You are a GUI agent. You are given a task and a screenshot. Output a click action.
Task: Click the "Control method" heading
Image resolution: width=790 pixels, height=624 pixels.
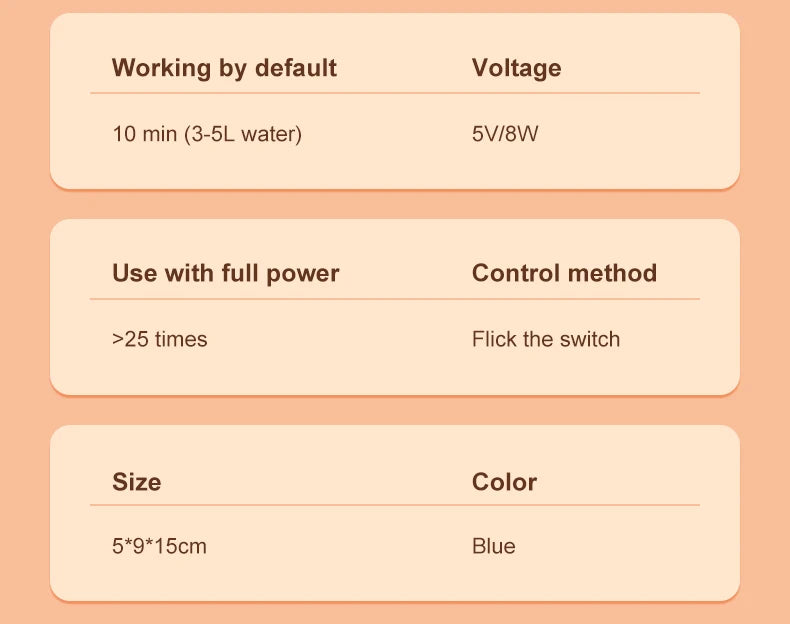click(x=564, y=273)
